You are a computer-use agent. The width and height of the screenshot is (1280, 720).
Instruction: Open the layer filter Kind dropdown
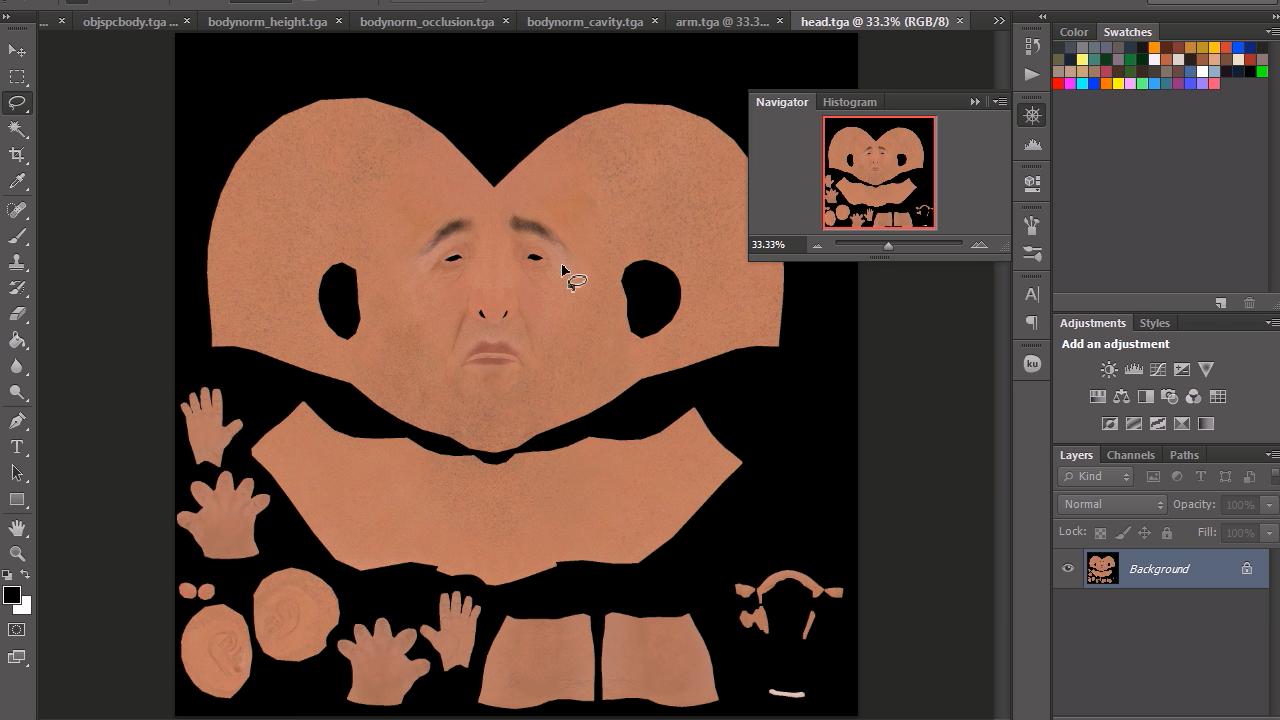[x=1095, y=477]
